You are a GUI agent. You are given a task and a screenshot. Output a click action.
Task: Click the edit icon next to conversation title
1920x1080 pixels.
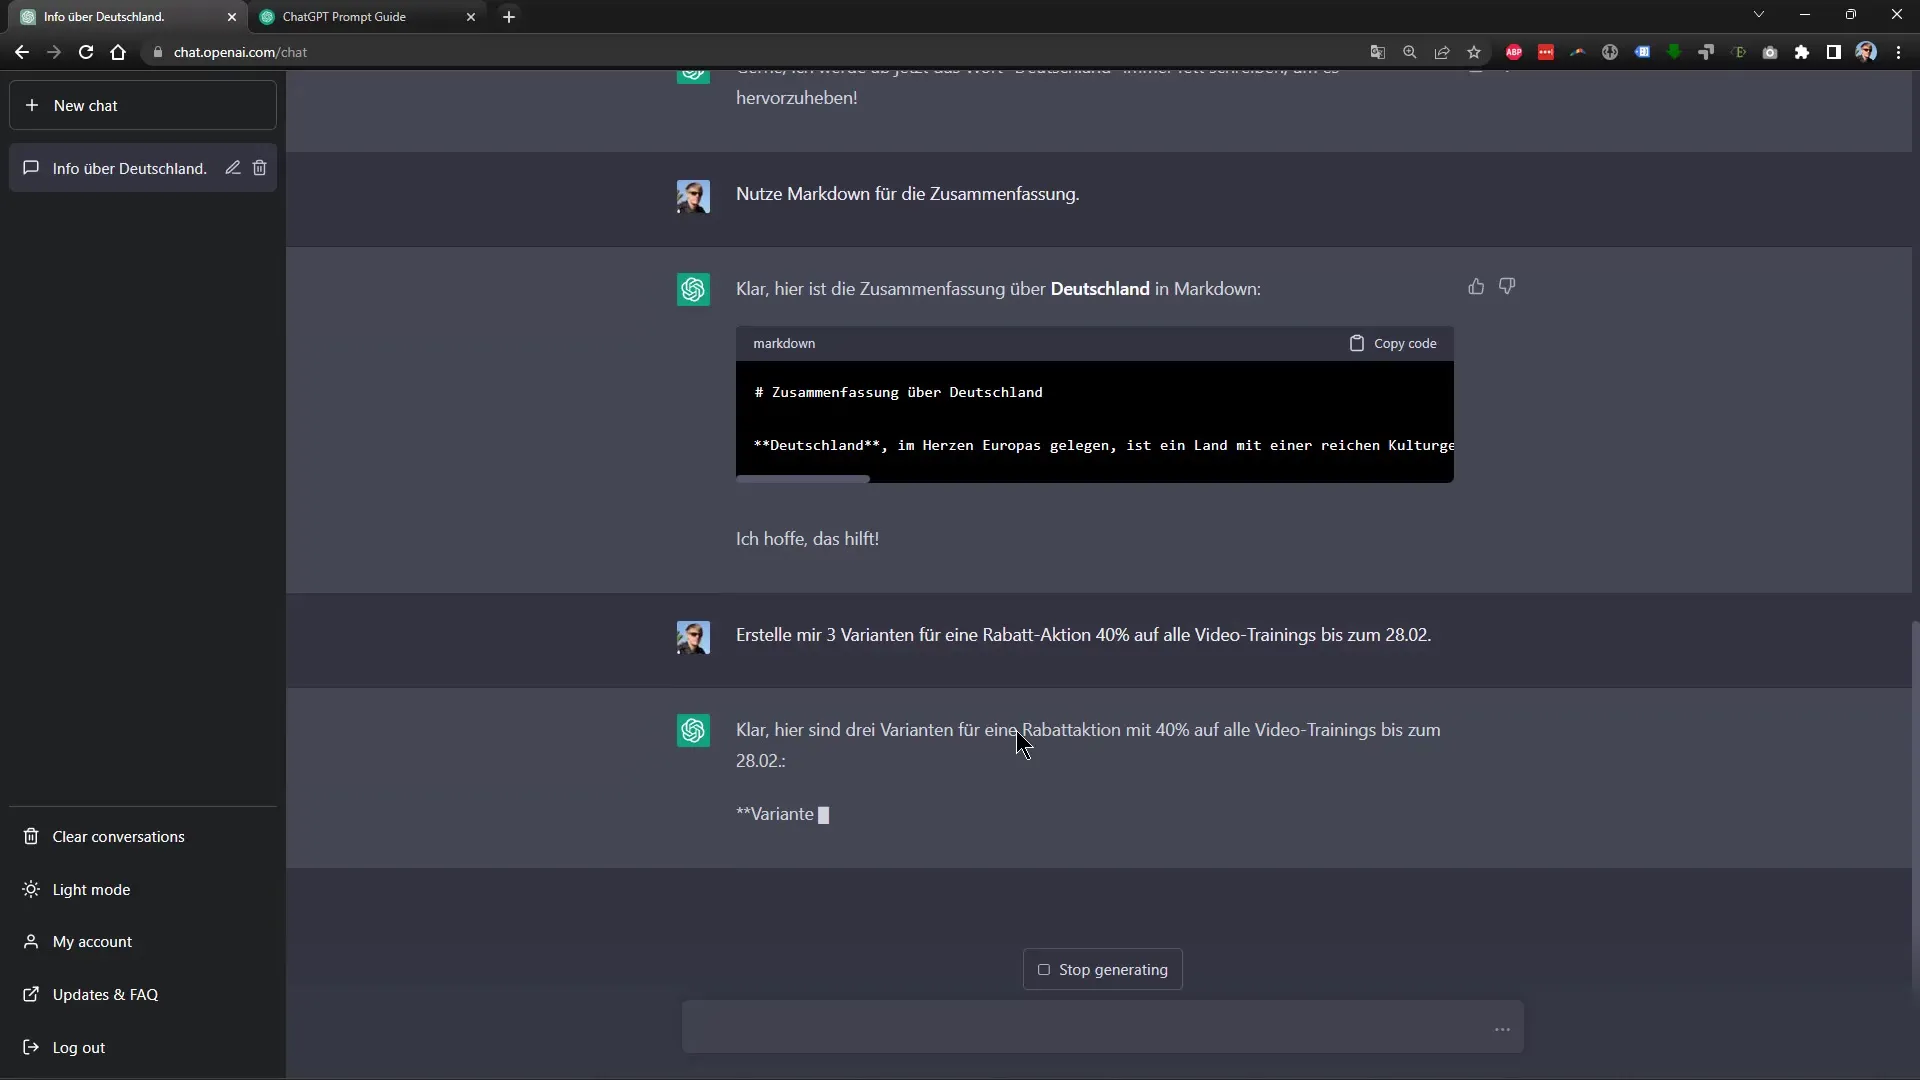pyautogui.click(x=232, y=167)
